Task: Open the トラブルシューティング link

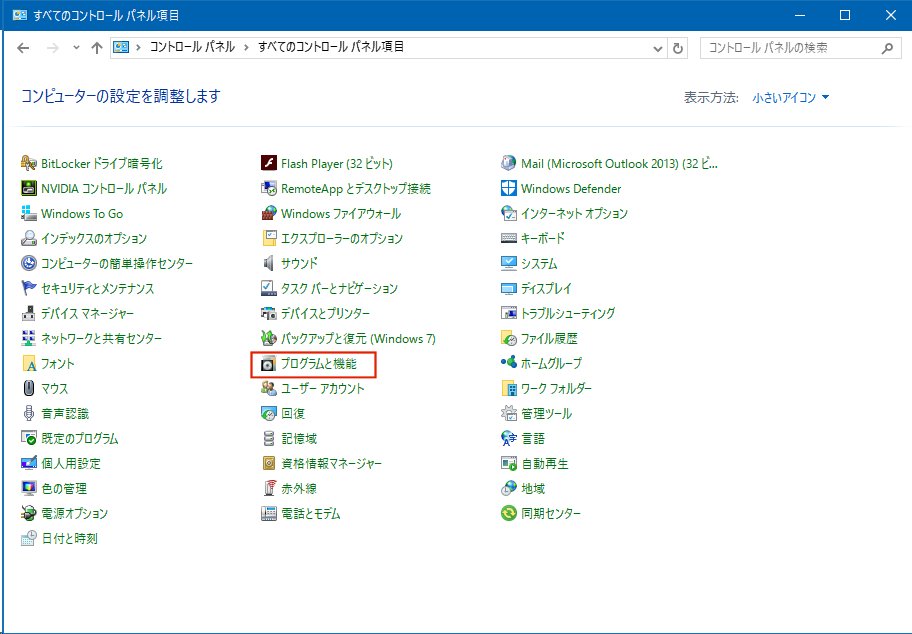Action: pyautogui.click(x=568, y=314)
